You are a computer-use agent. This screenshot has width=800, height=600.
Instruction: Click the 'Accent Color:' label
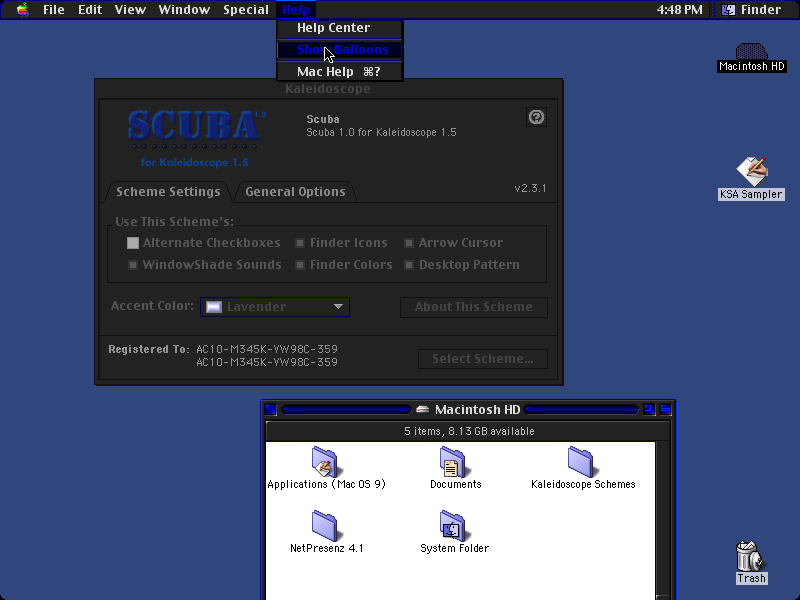(x=152, y=306)
